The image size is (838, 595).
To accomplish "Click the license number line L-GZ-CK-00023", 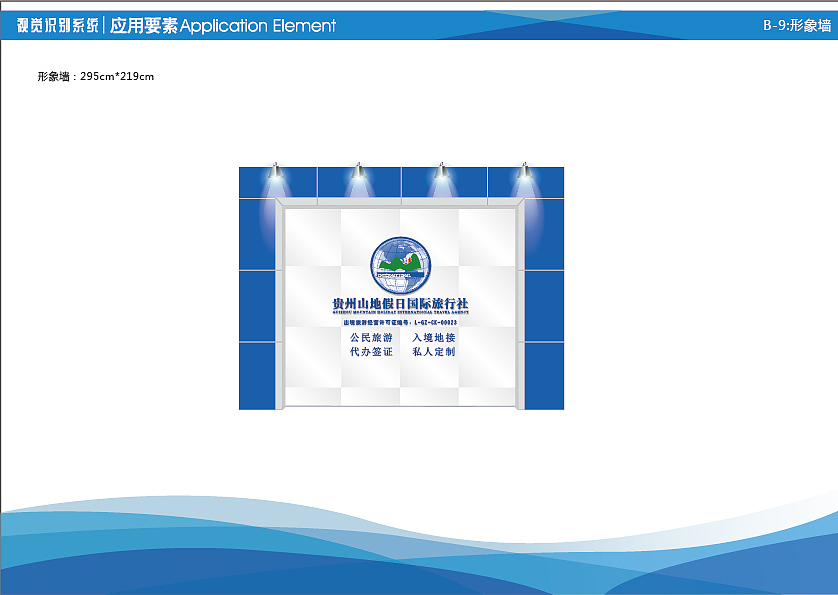I will point(400,322).
